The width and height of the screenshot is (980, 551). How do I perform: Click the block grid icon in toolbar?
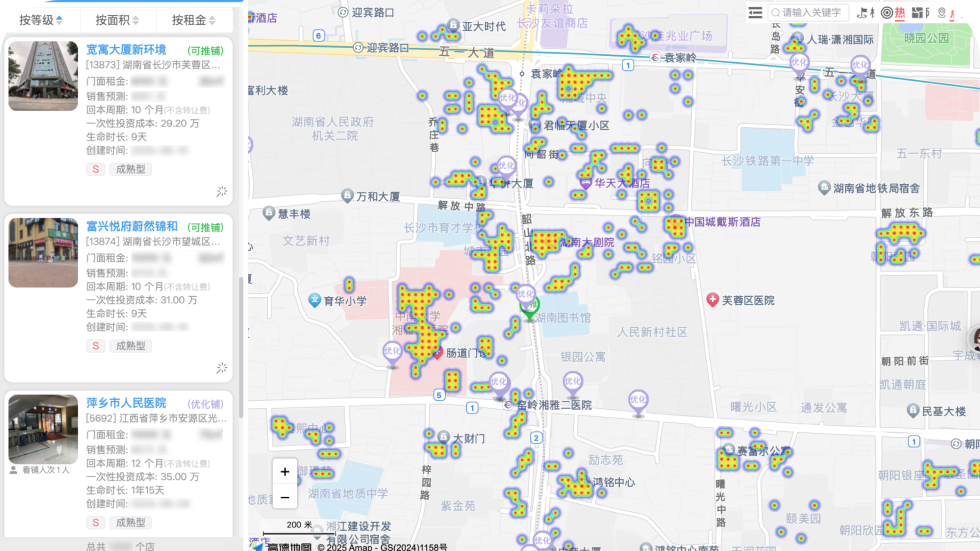pyautogui.click(x=917, y=12)
